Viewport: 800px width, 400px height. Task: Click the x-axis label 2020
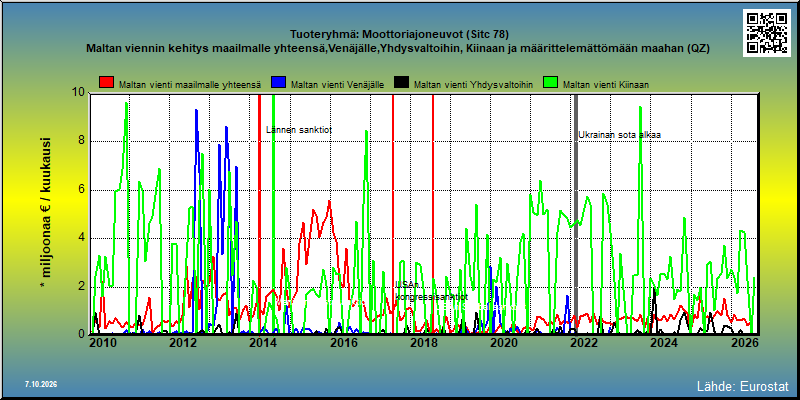[503, 343]
